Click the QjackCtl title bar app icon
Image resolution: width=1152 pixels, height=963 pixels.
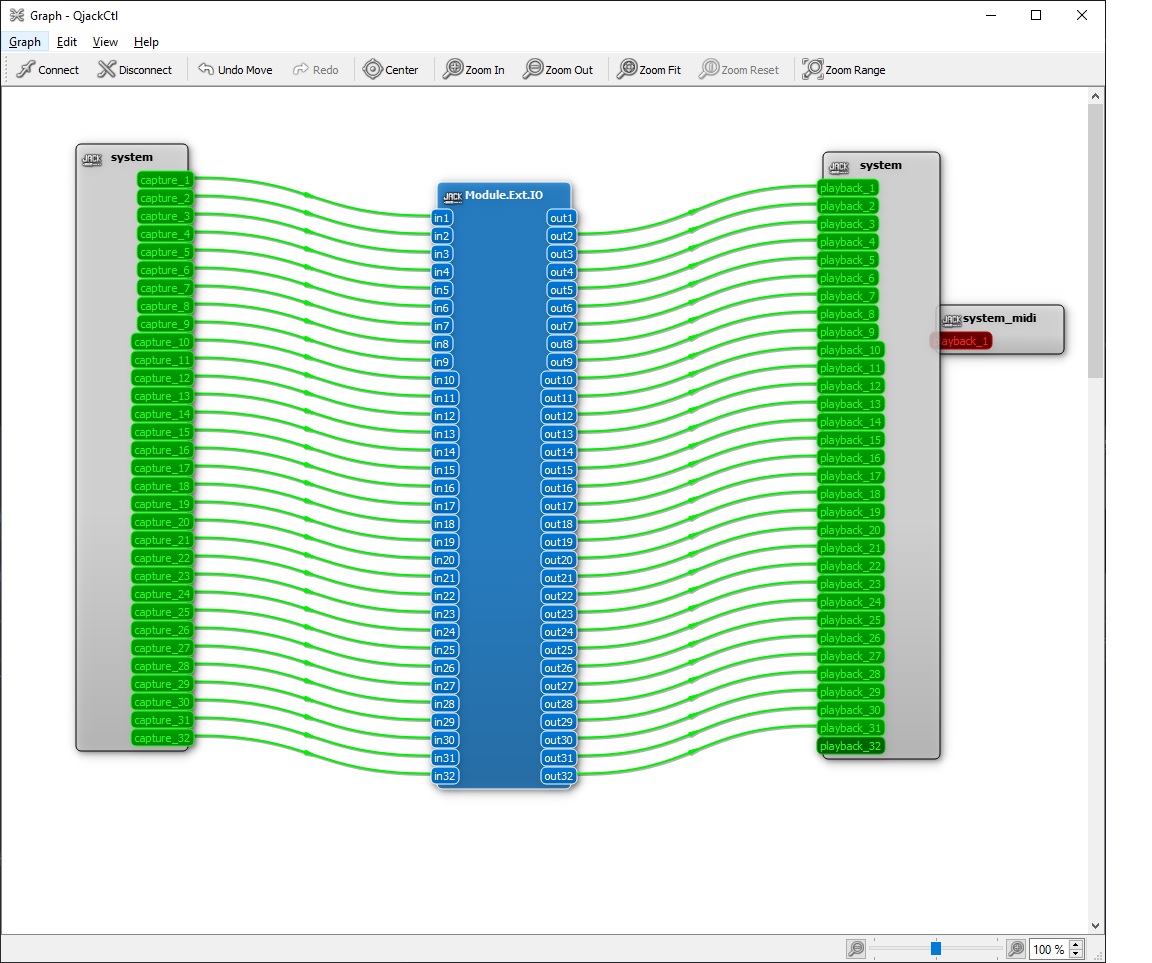click(16, 15)
